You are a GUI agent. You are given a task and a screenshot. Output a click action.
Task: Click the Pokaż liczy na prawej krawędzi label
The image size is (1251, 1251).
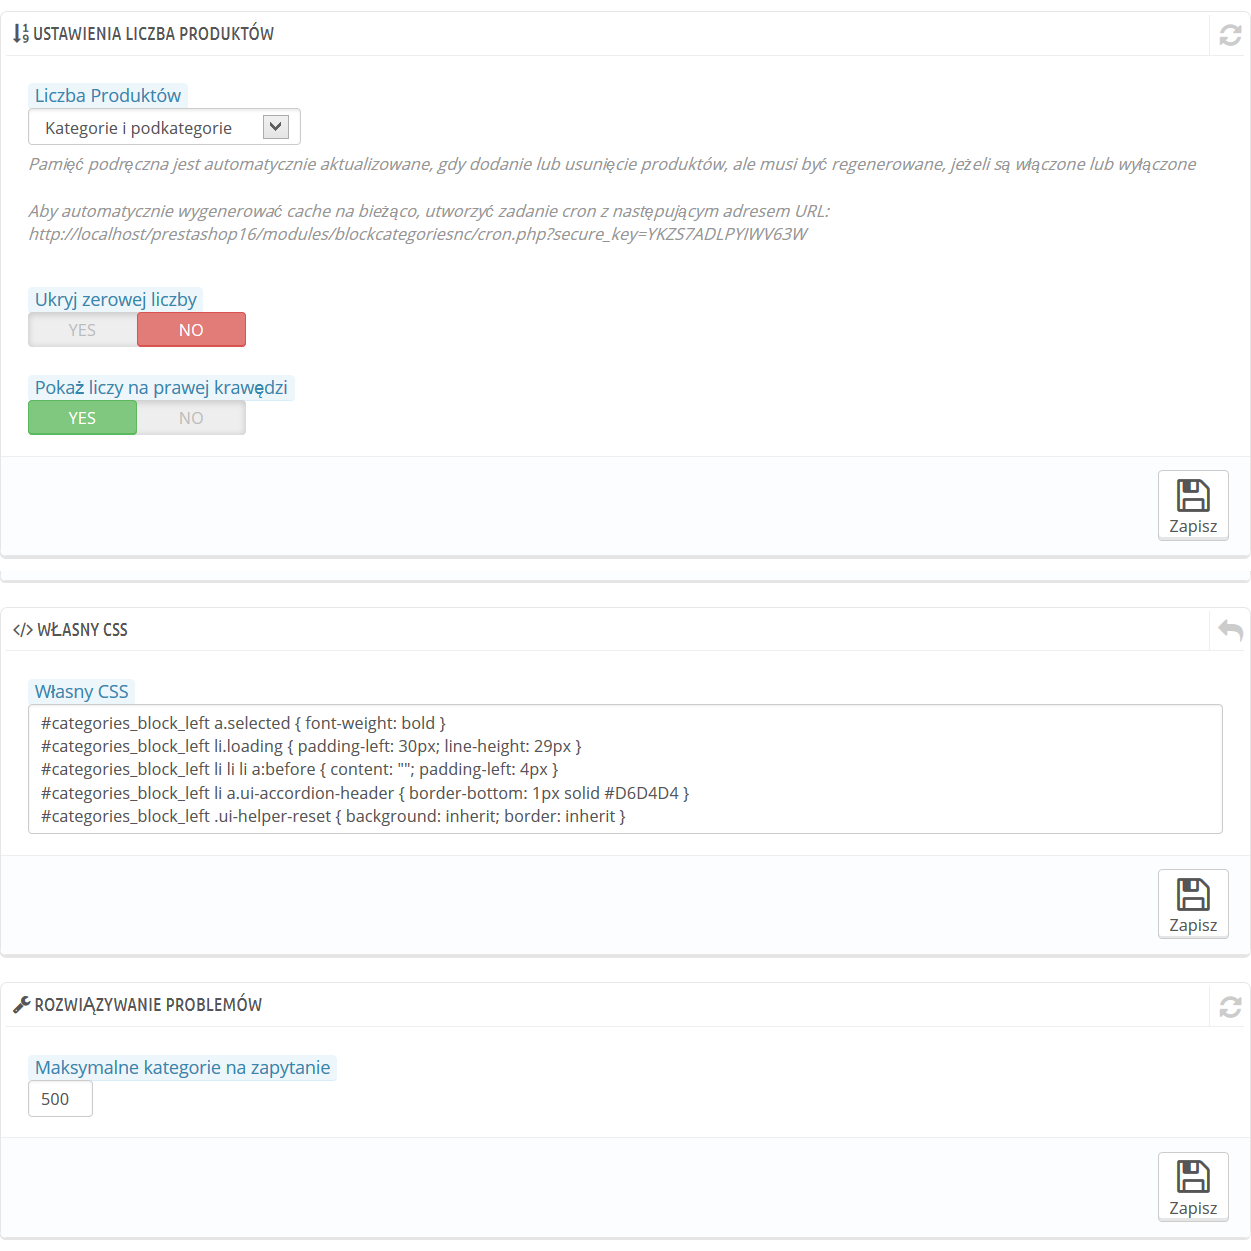click(x=161, y=388)
